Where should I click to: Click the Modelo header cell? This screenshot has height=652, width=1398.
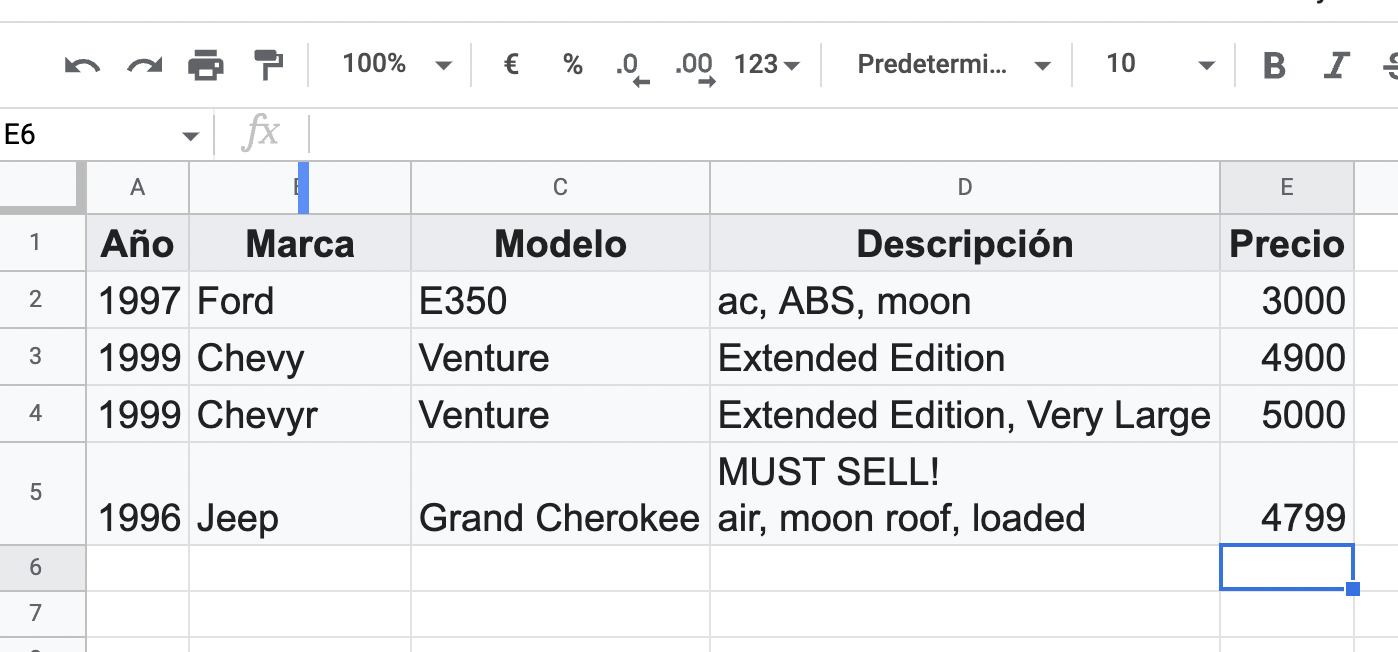coord(560,243)
